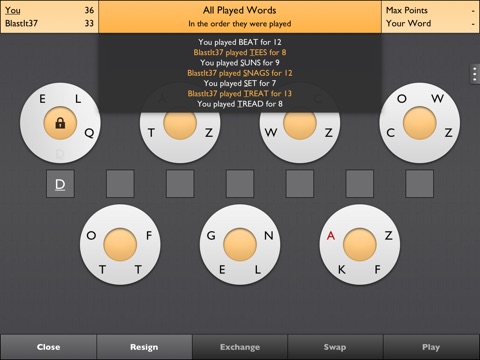This screenshot has height=360, width=480.
Task: Tap the center of the W-Z dial
Action: [300, 124]
